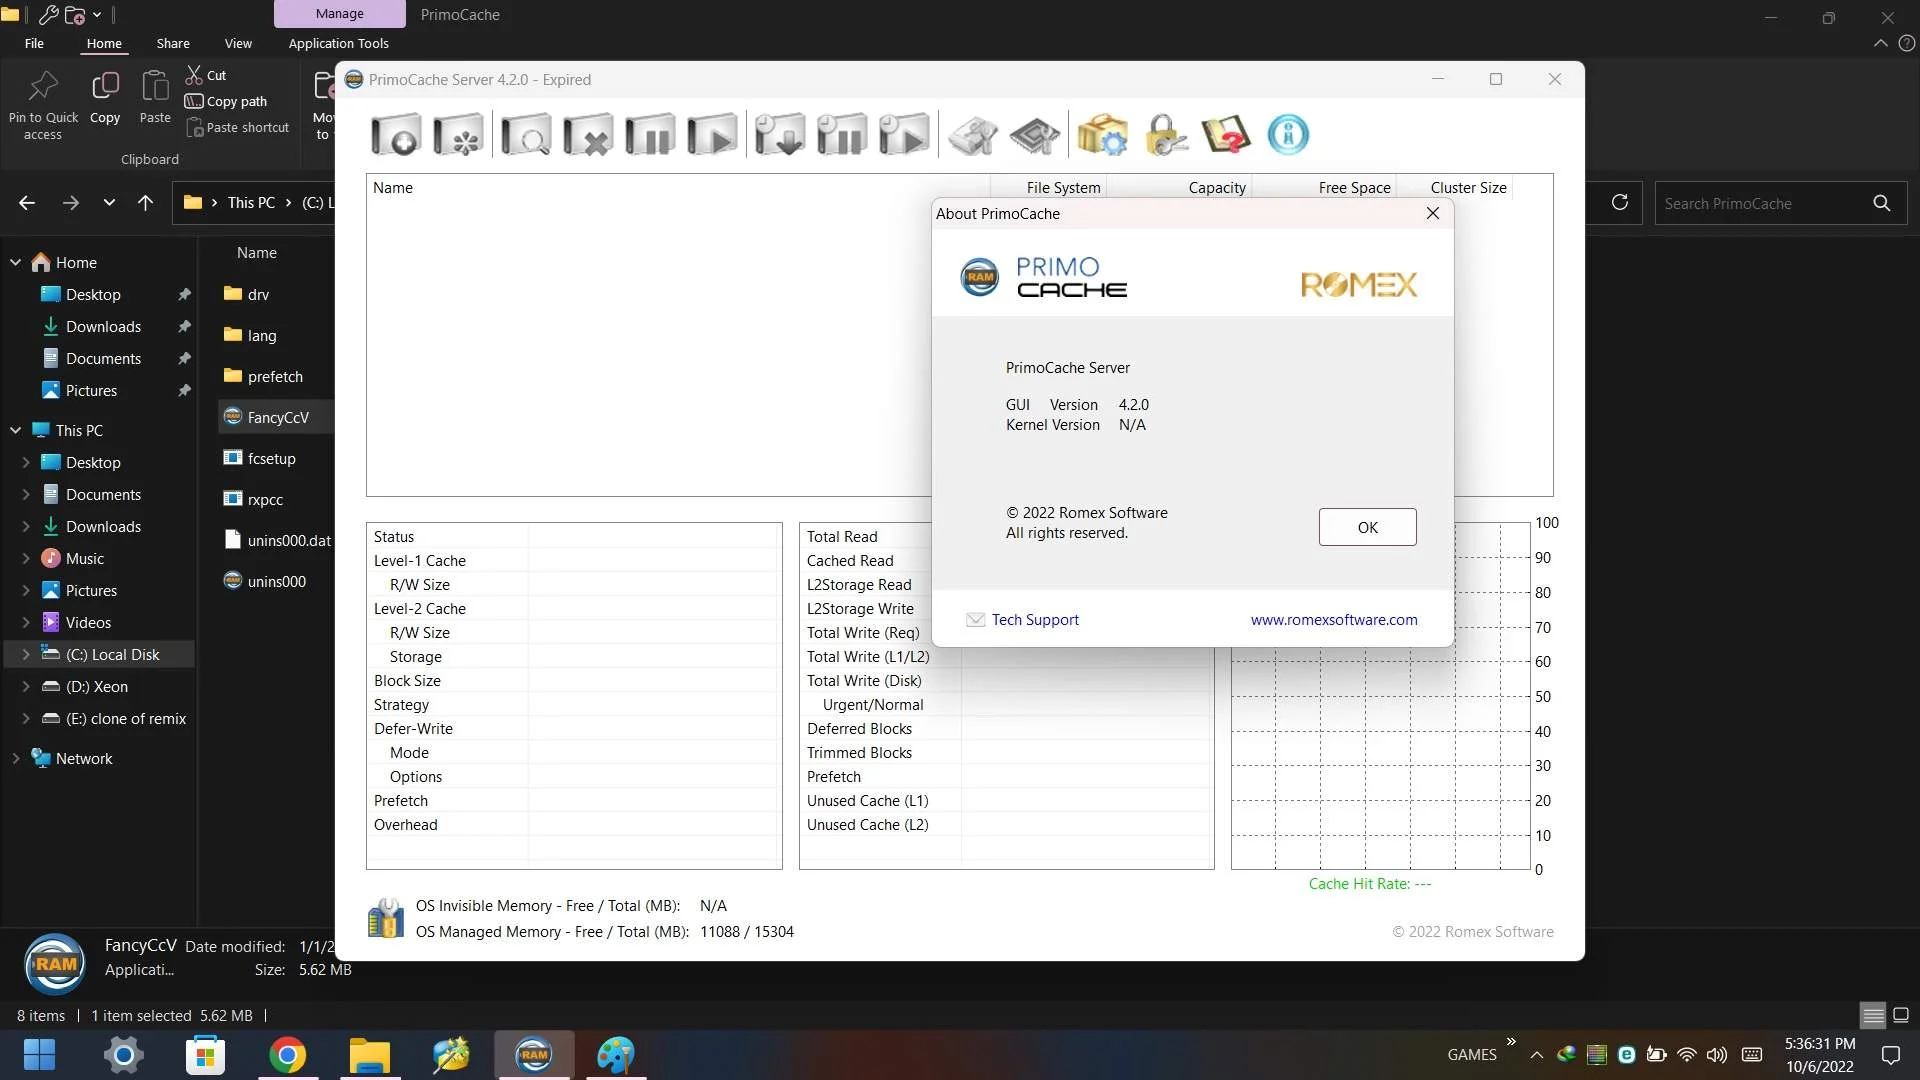Click the view cache task icon with magnifier
Image resolution: width=1920 pixels, height=1080 pixels.
coord(525,135)
